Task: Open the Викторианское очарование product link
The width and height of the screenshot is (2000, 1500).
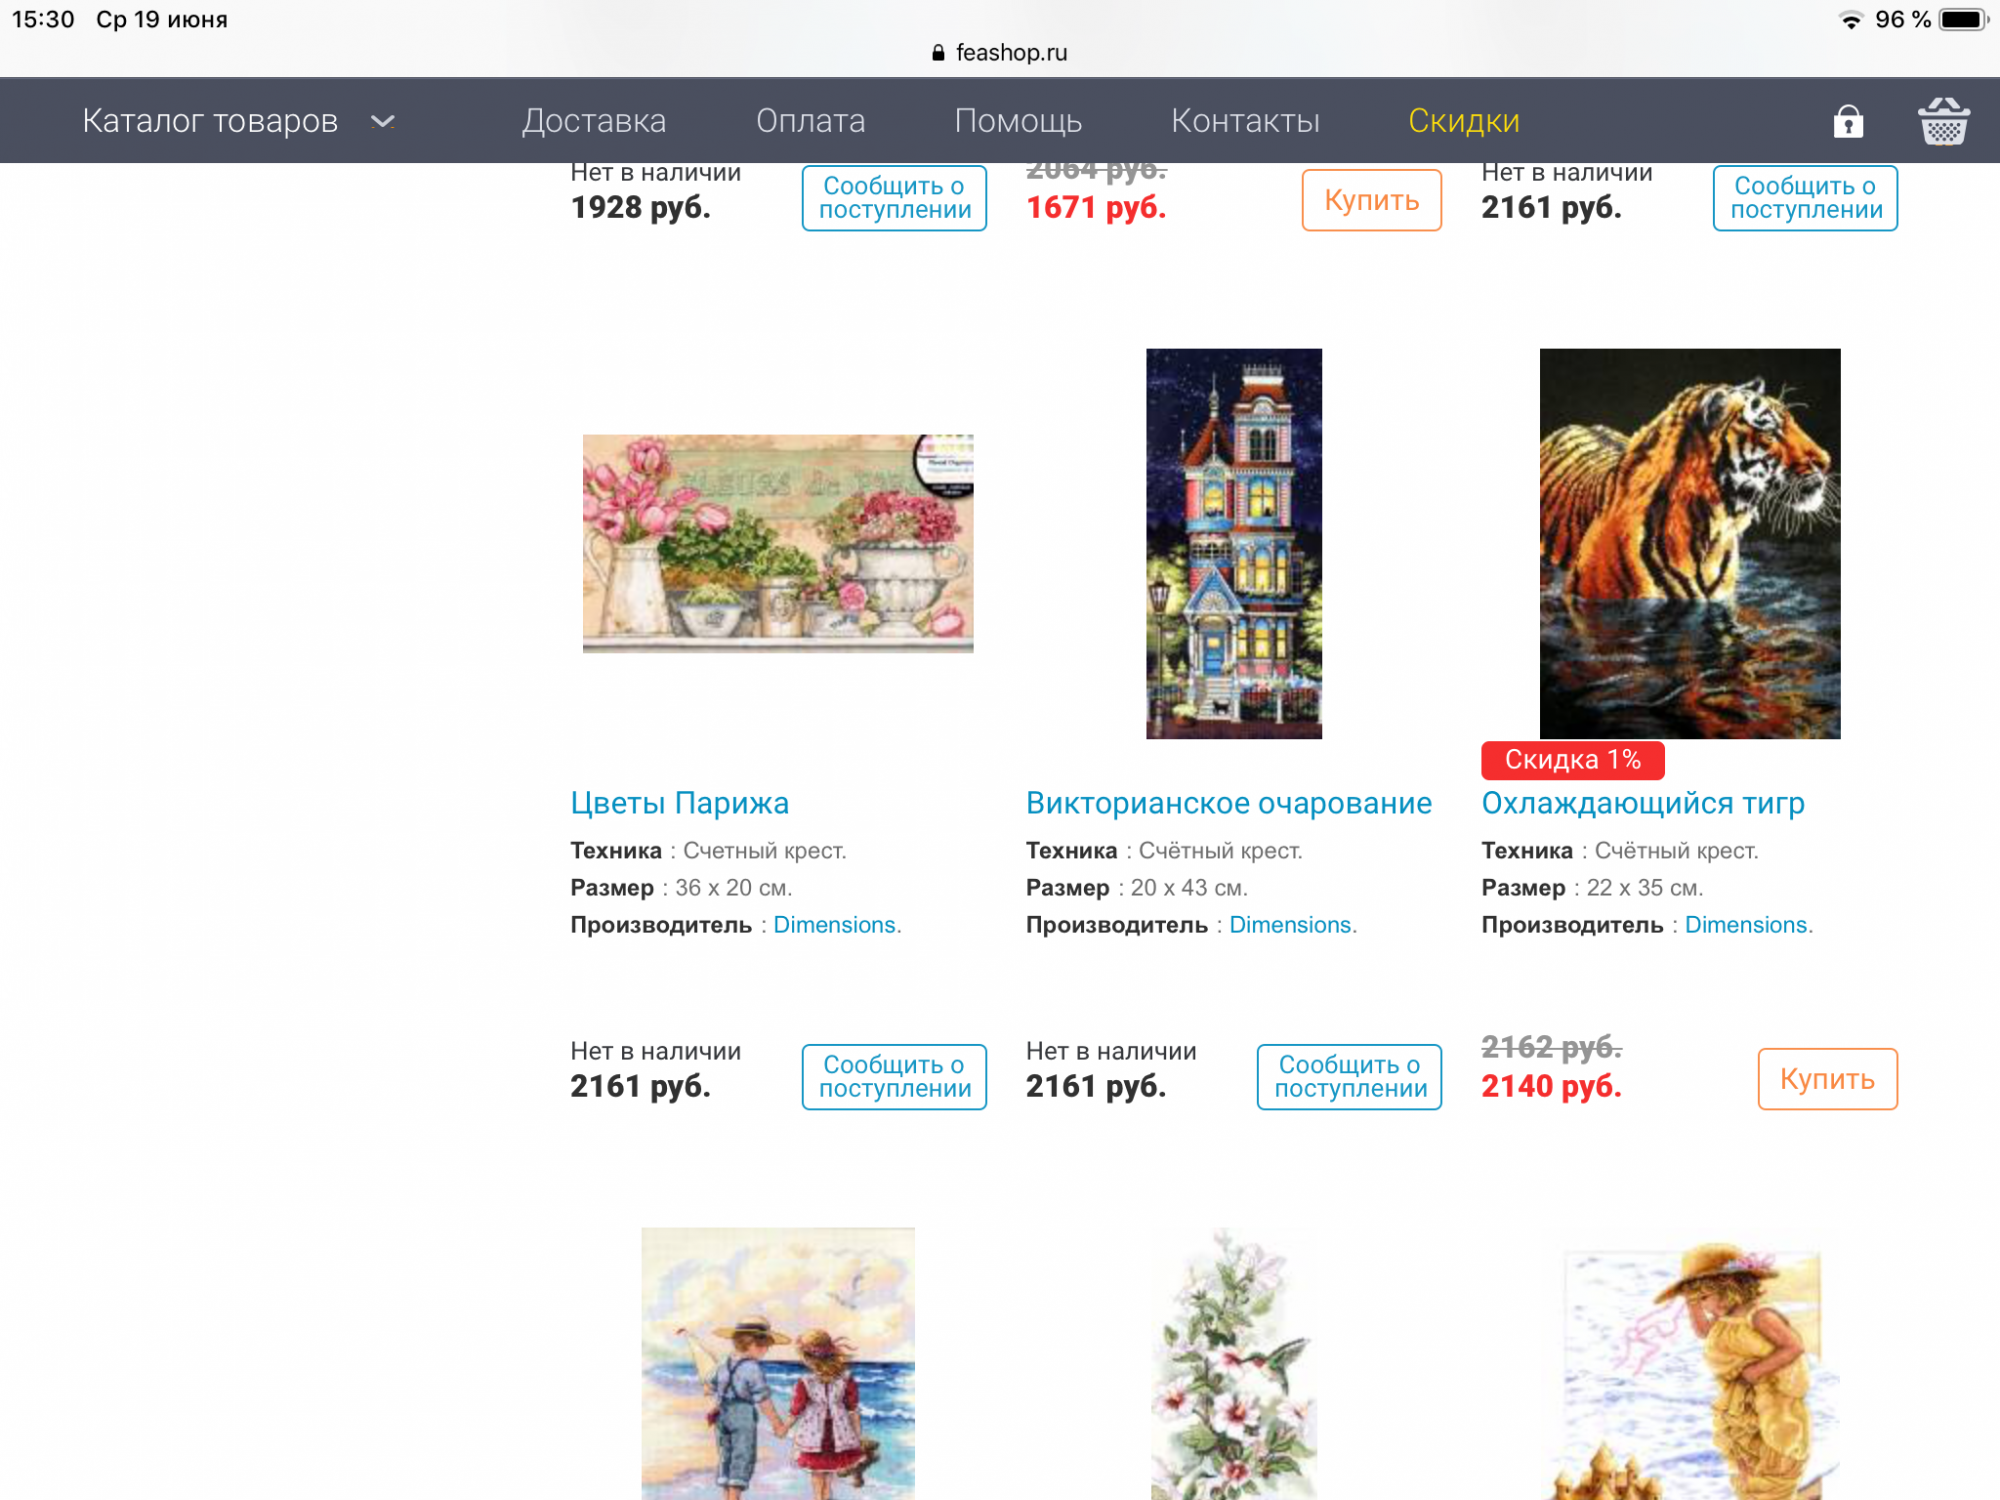Action: [1228, 803]
